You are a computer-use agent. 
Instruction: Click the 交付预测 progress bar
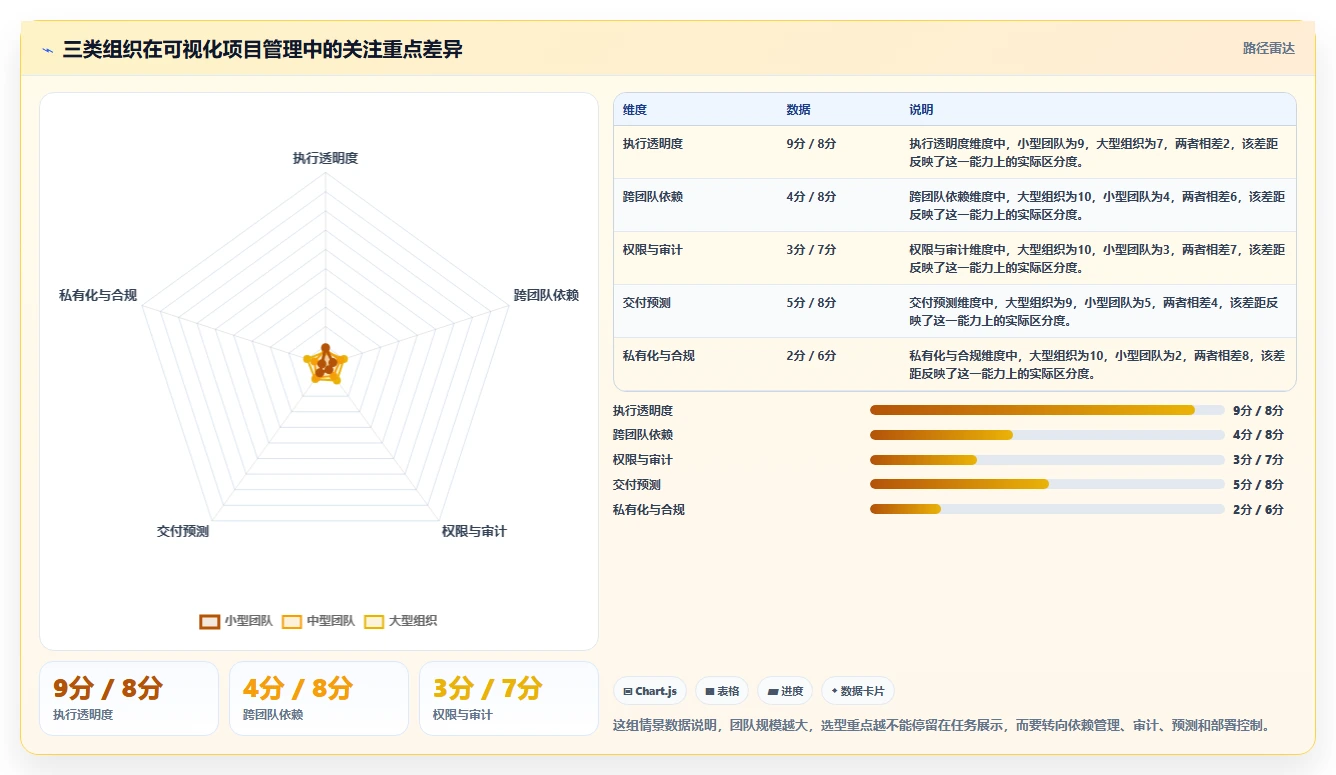click(1047, 484)
